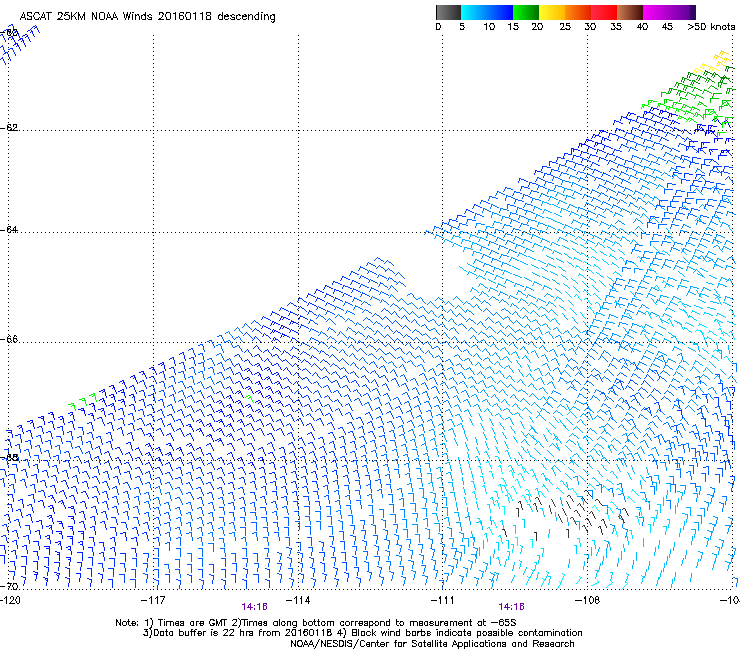Click the note line 'Times are GMT'
Screen dimensions: 740x650
tap(193, 623)
